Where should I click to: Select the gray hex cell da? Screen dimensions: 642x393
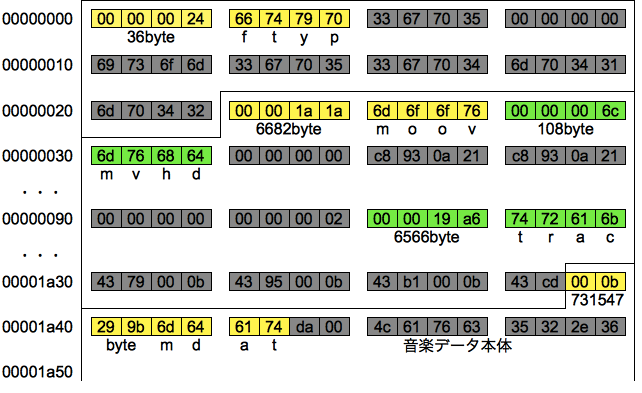(304, 327)
